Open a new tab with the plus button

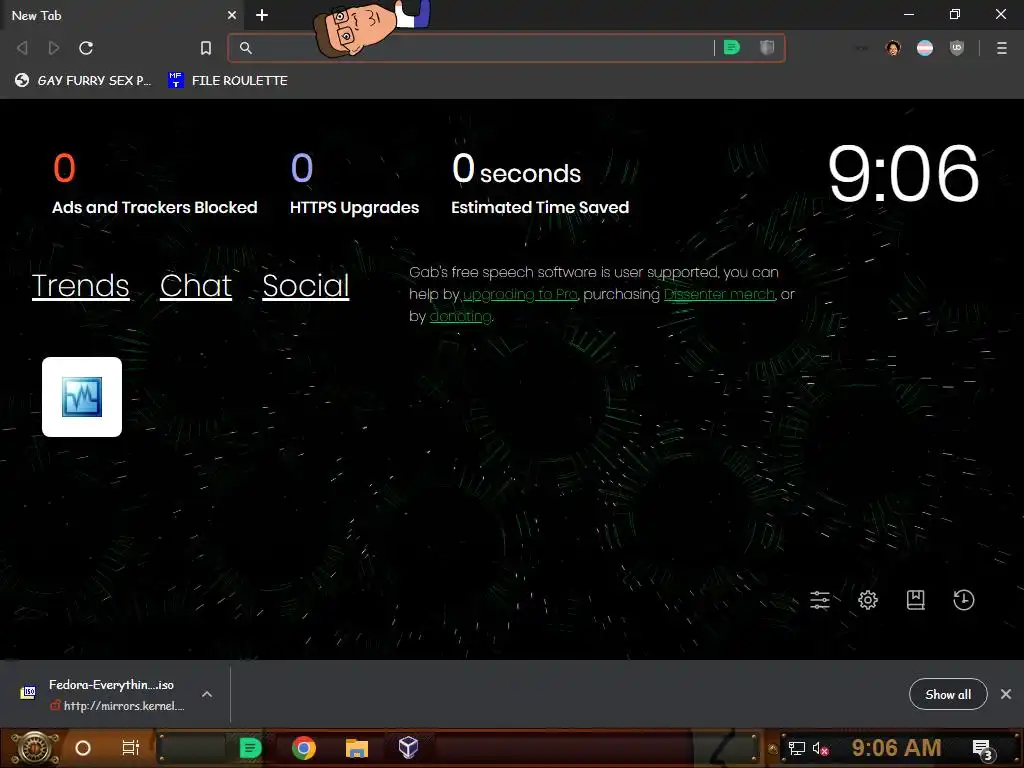pyautogui.click(x=262, y=15)
